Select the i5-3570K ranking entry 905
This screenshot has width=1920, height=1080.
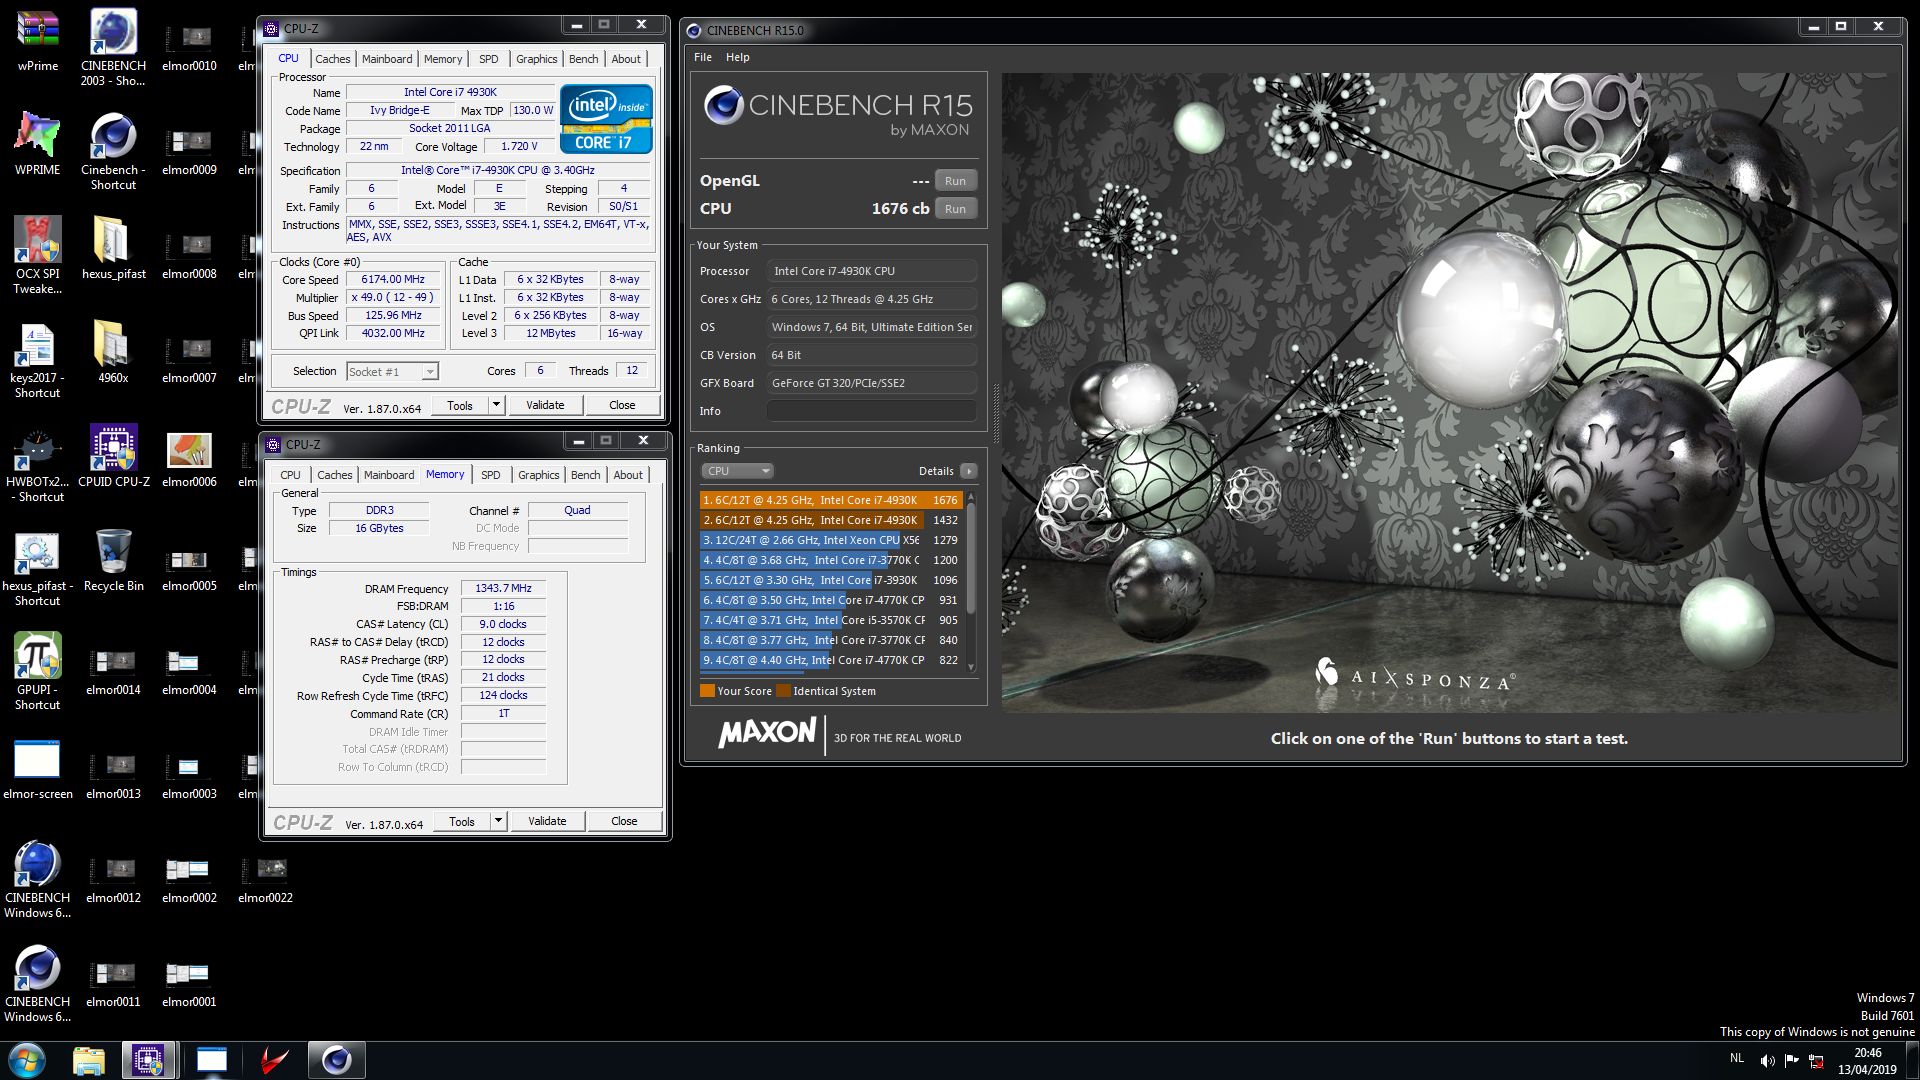click(831, 620)
